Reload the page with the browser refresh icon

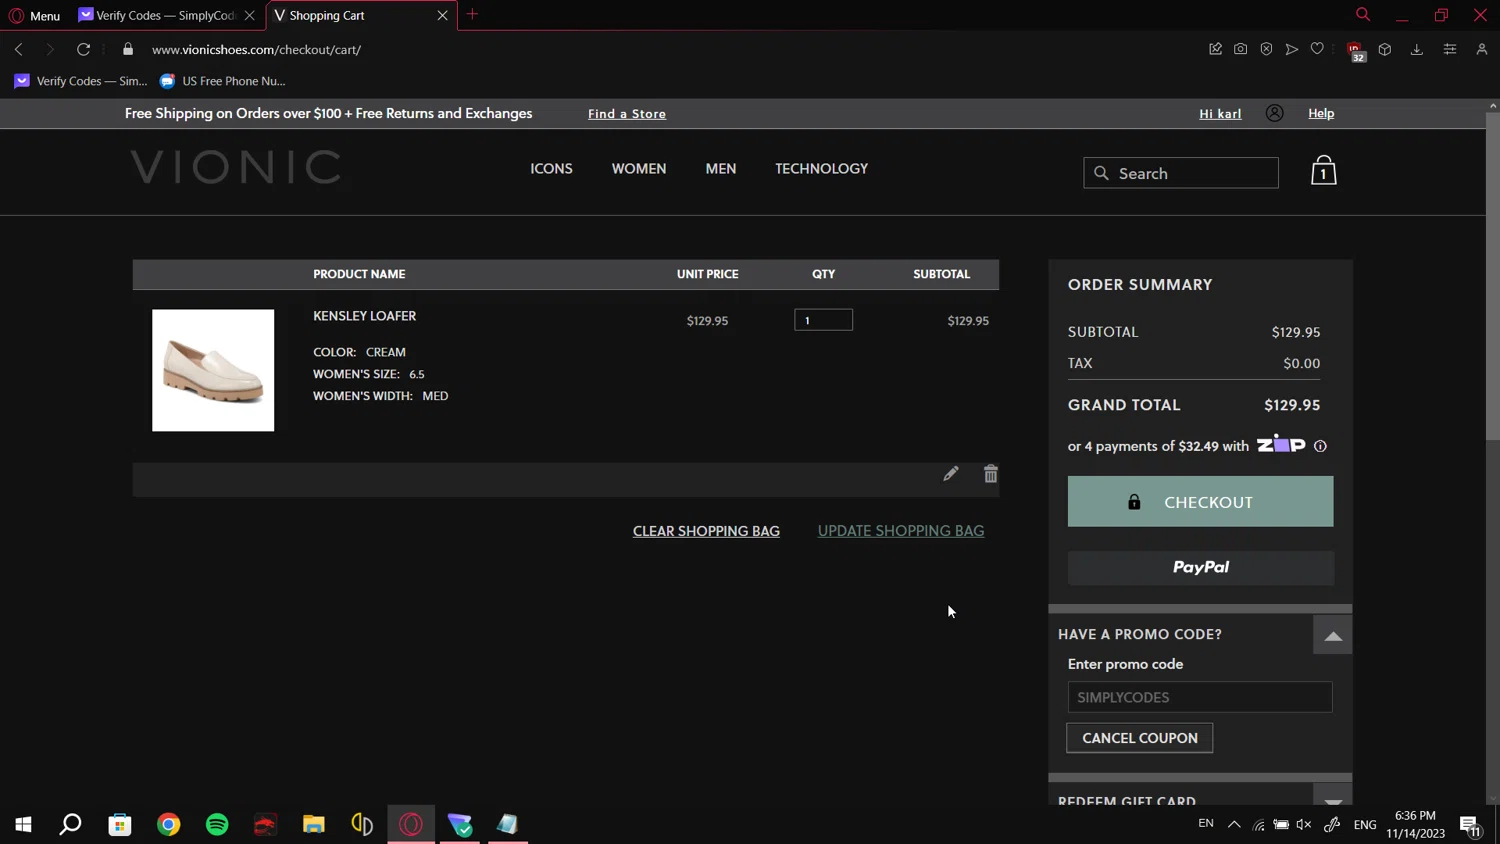click(x=84, y=49)
